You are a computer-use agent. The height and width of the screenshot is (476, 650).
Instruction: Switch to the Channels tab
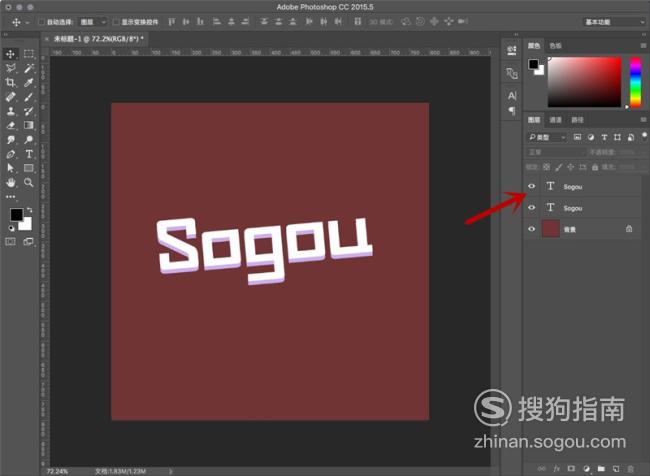[555, 120]
